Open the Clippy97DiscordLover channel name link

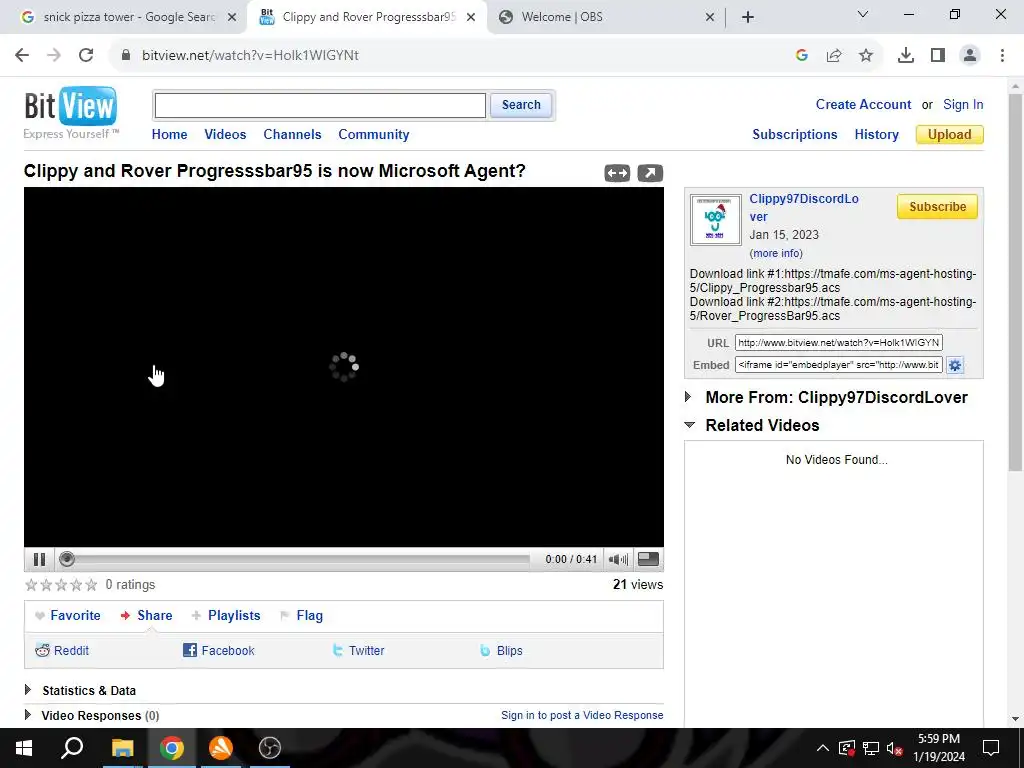[804, 207]
